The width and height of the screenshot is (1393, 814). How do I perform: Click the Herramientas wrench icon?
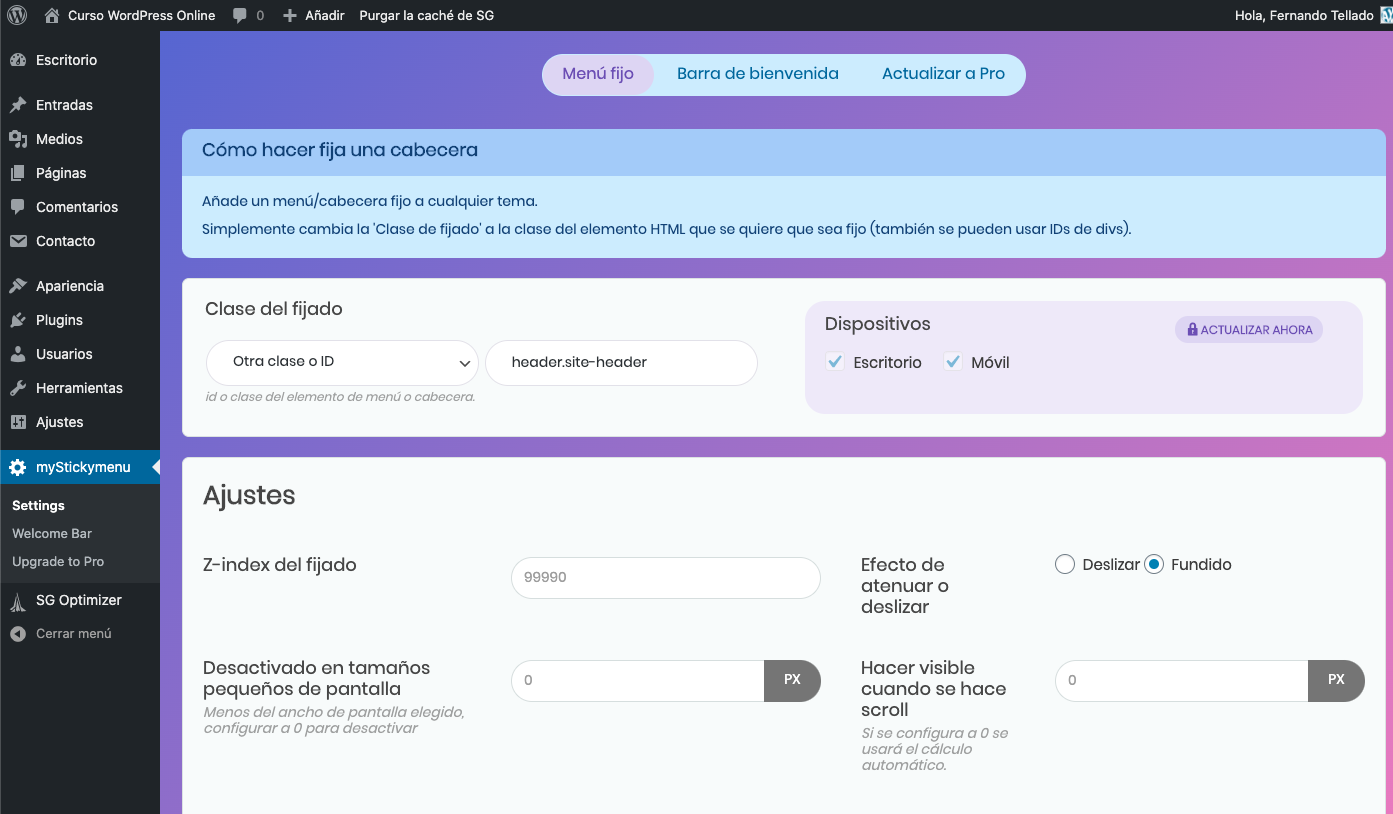(x=18, y=388)
